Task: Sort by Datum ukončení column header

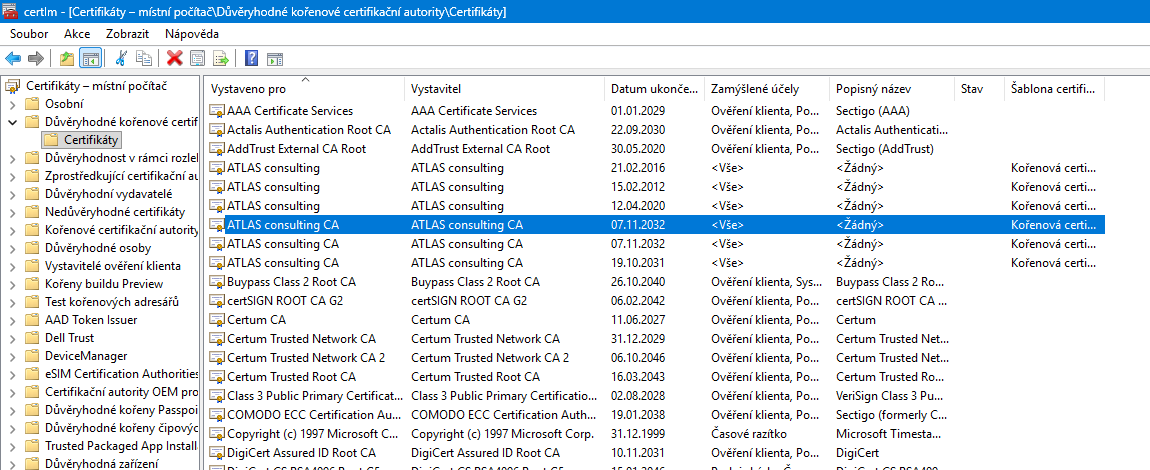Action: (654, 89)
